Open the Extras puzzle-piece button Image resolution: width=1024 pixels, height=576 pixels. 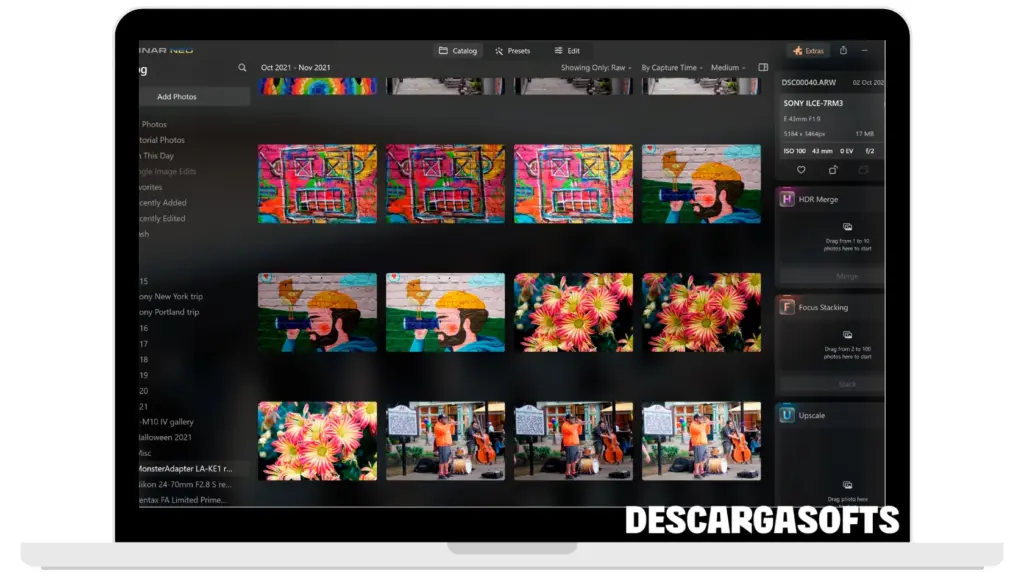tap(809, 51)
